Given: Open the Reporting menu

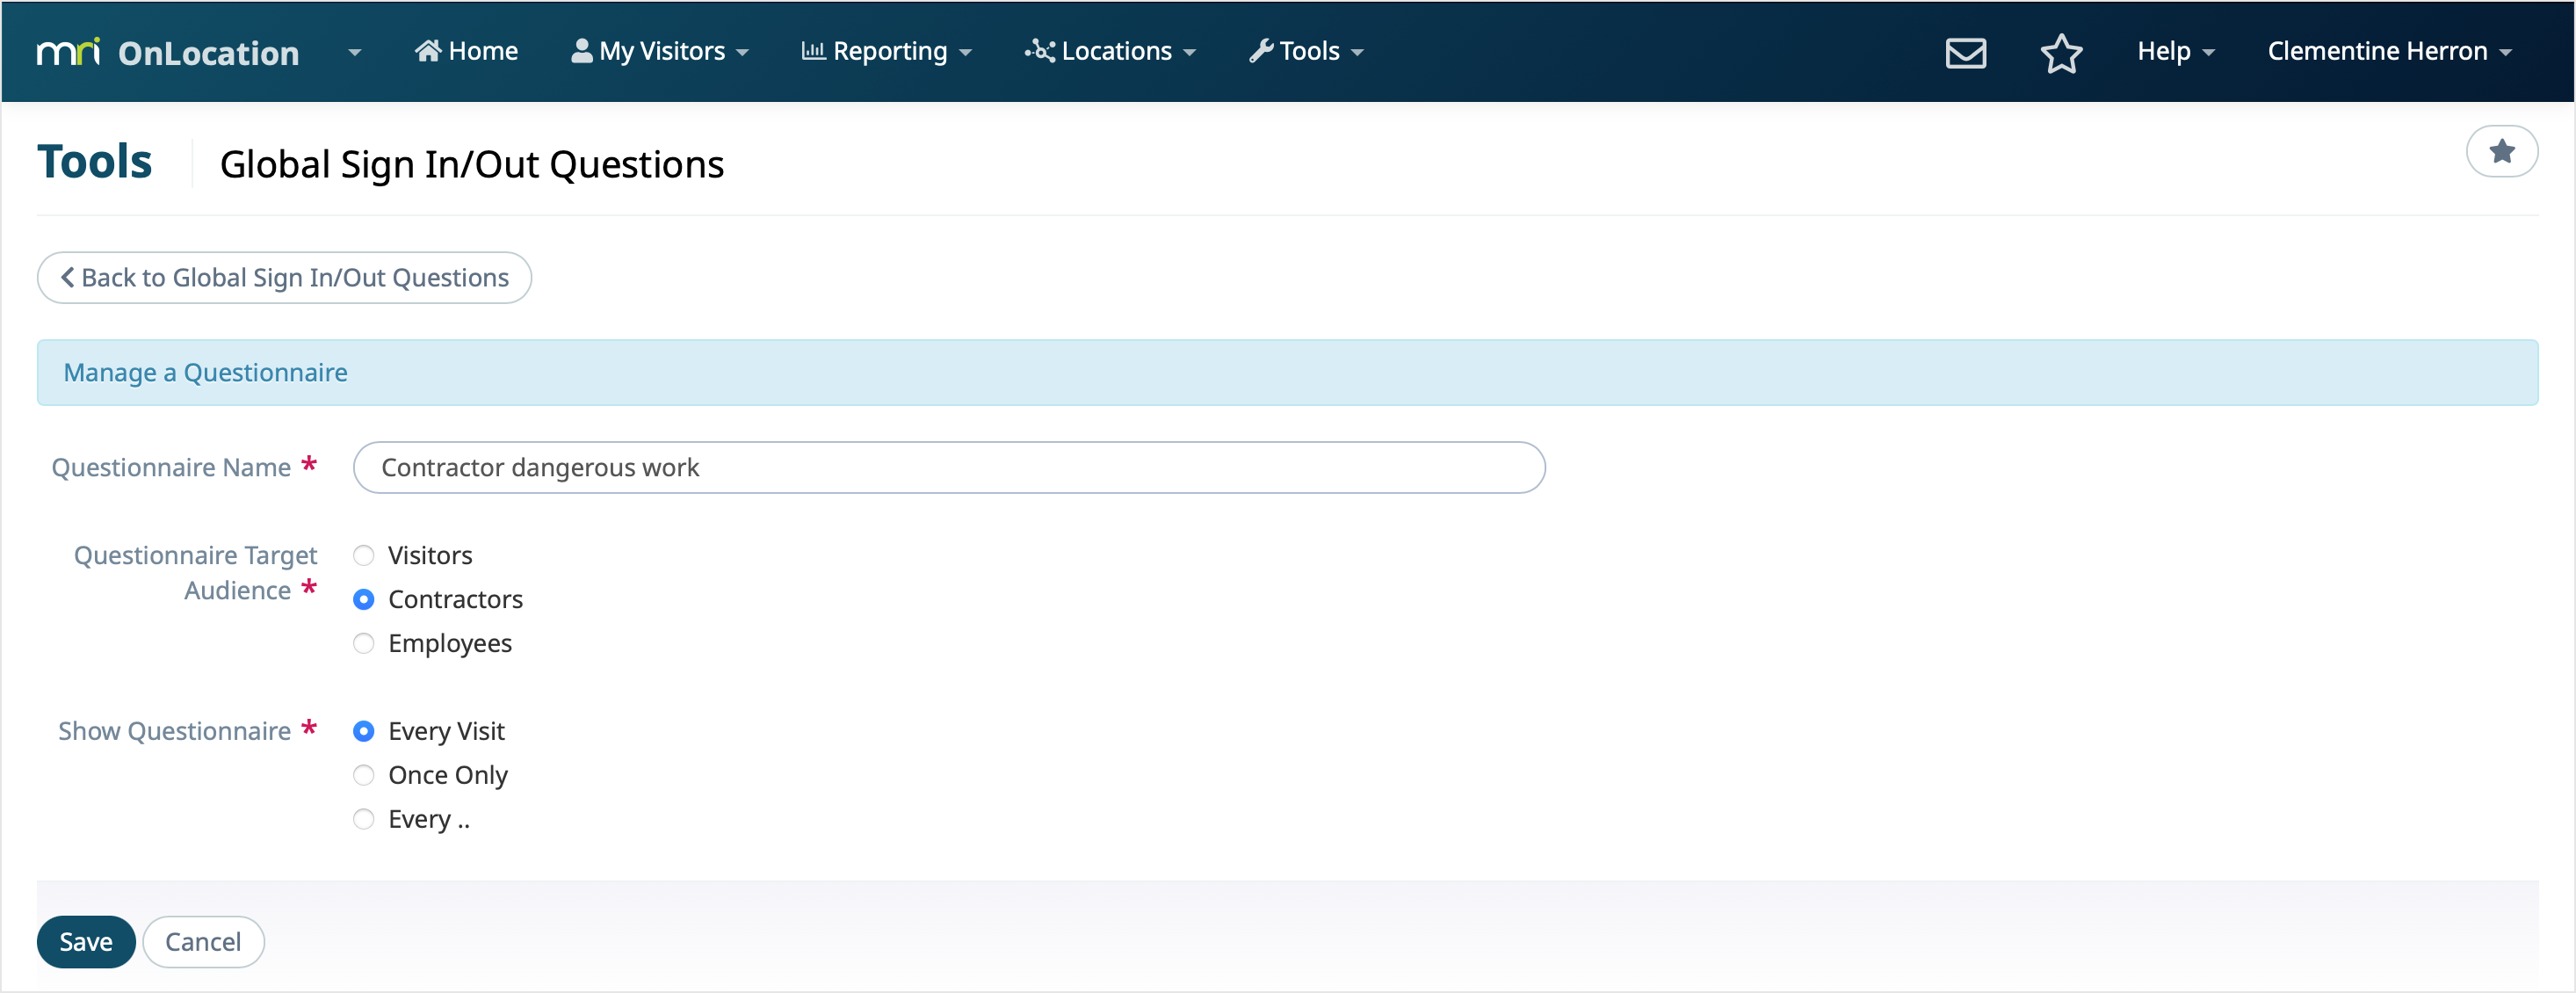Looking at the screenshot, I should coord(888,51).
